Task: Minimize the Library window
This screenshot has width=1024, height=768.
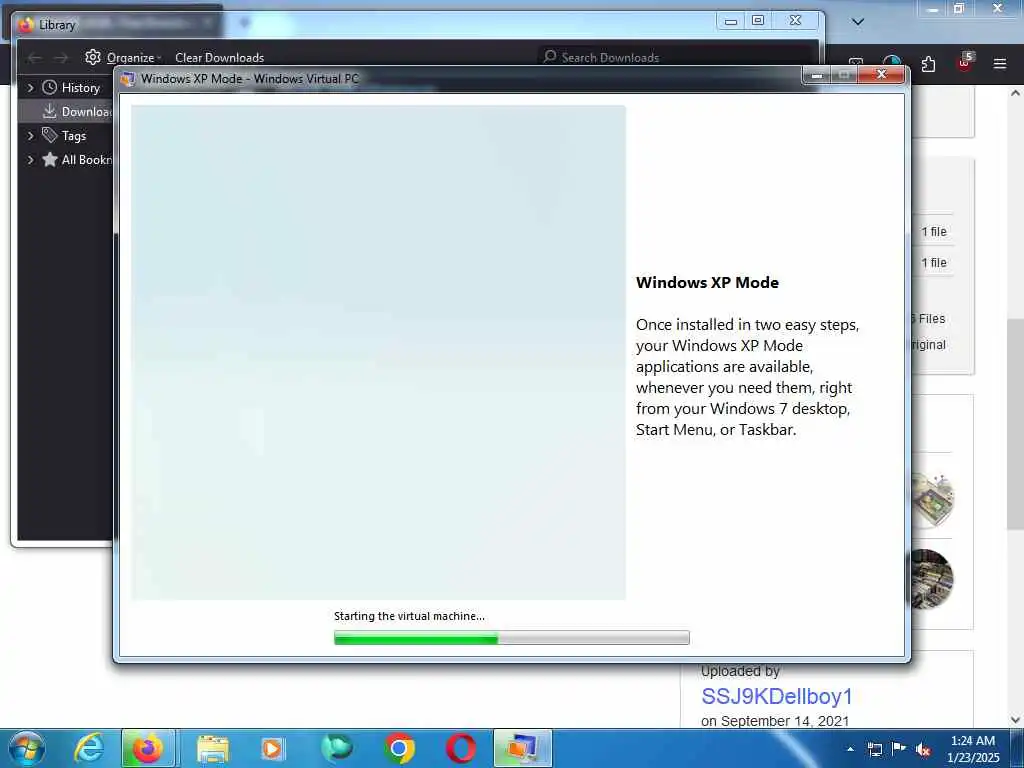Action: tap(731, 21)
